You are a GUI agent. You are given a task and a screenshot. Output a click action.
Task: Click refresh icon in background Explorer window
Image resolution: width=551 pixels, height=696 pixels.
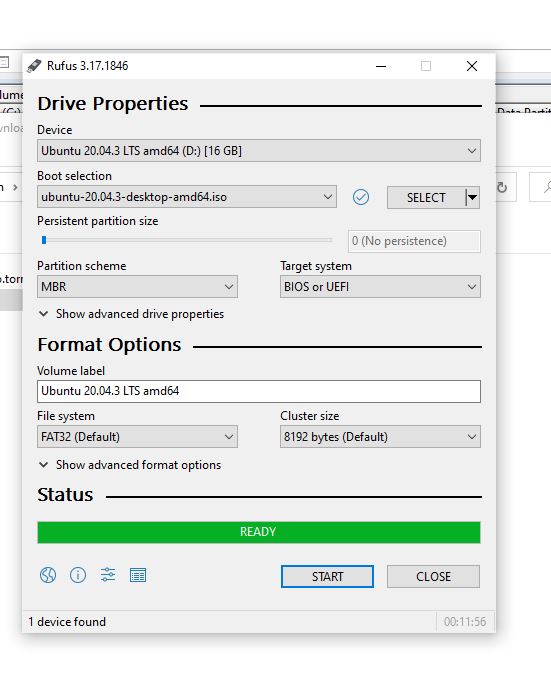click(x=502, y=187)
